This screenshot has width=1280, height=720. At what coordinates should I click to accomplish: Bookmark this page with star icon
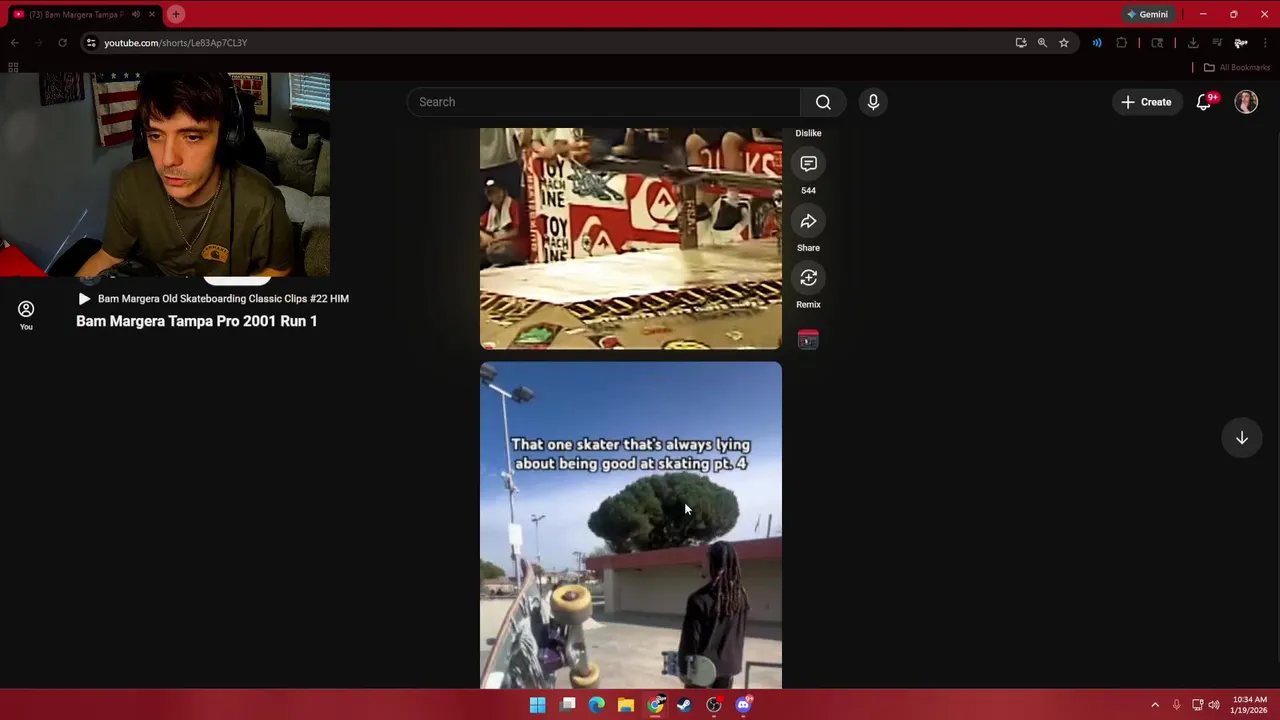point(1064,43)
